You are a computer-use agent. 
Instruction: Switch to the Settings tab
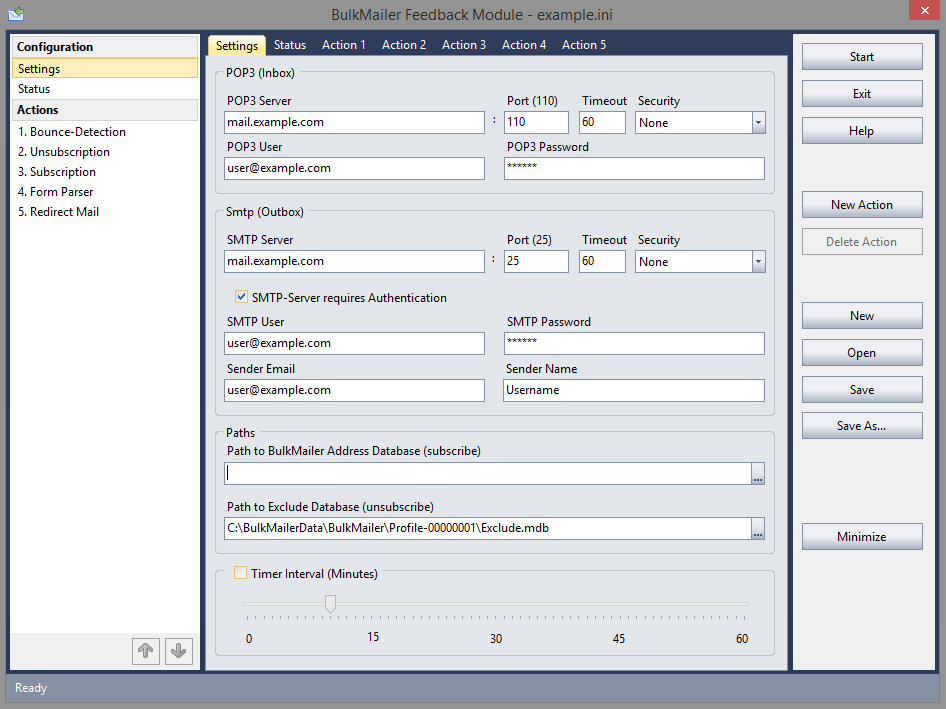(x=236, y=45)
